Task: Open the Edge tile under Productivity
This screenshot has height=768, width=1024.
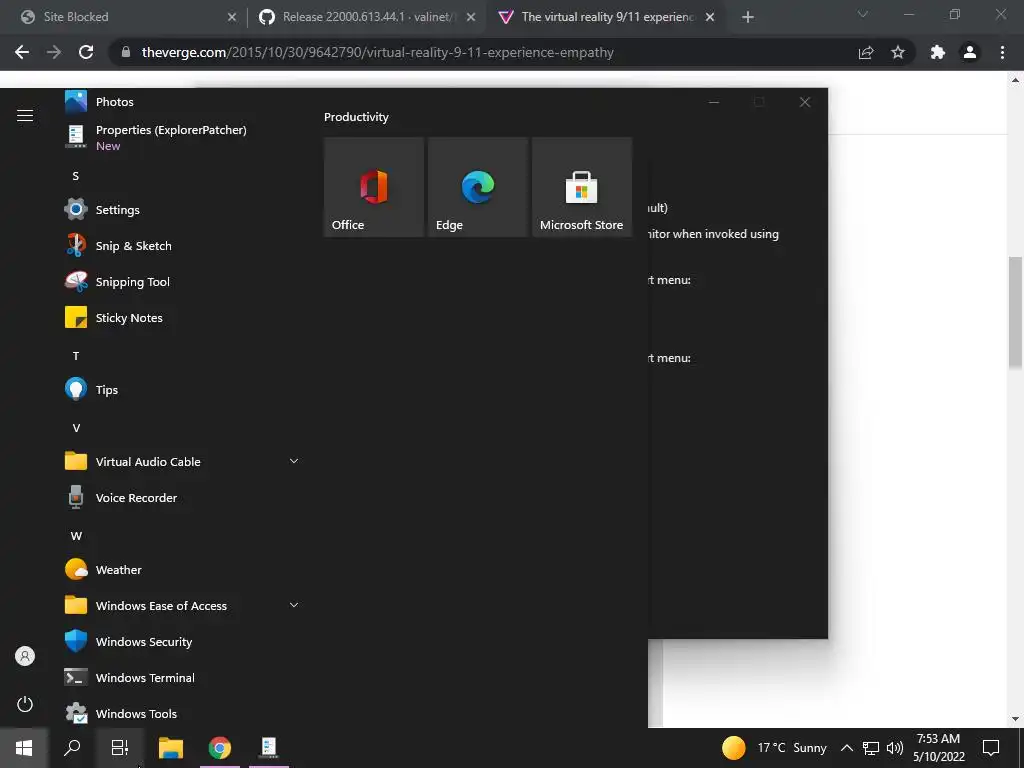Action: coord(478,187)
